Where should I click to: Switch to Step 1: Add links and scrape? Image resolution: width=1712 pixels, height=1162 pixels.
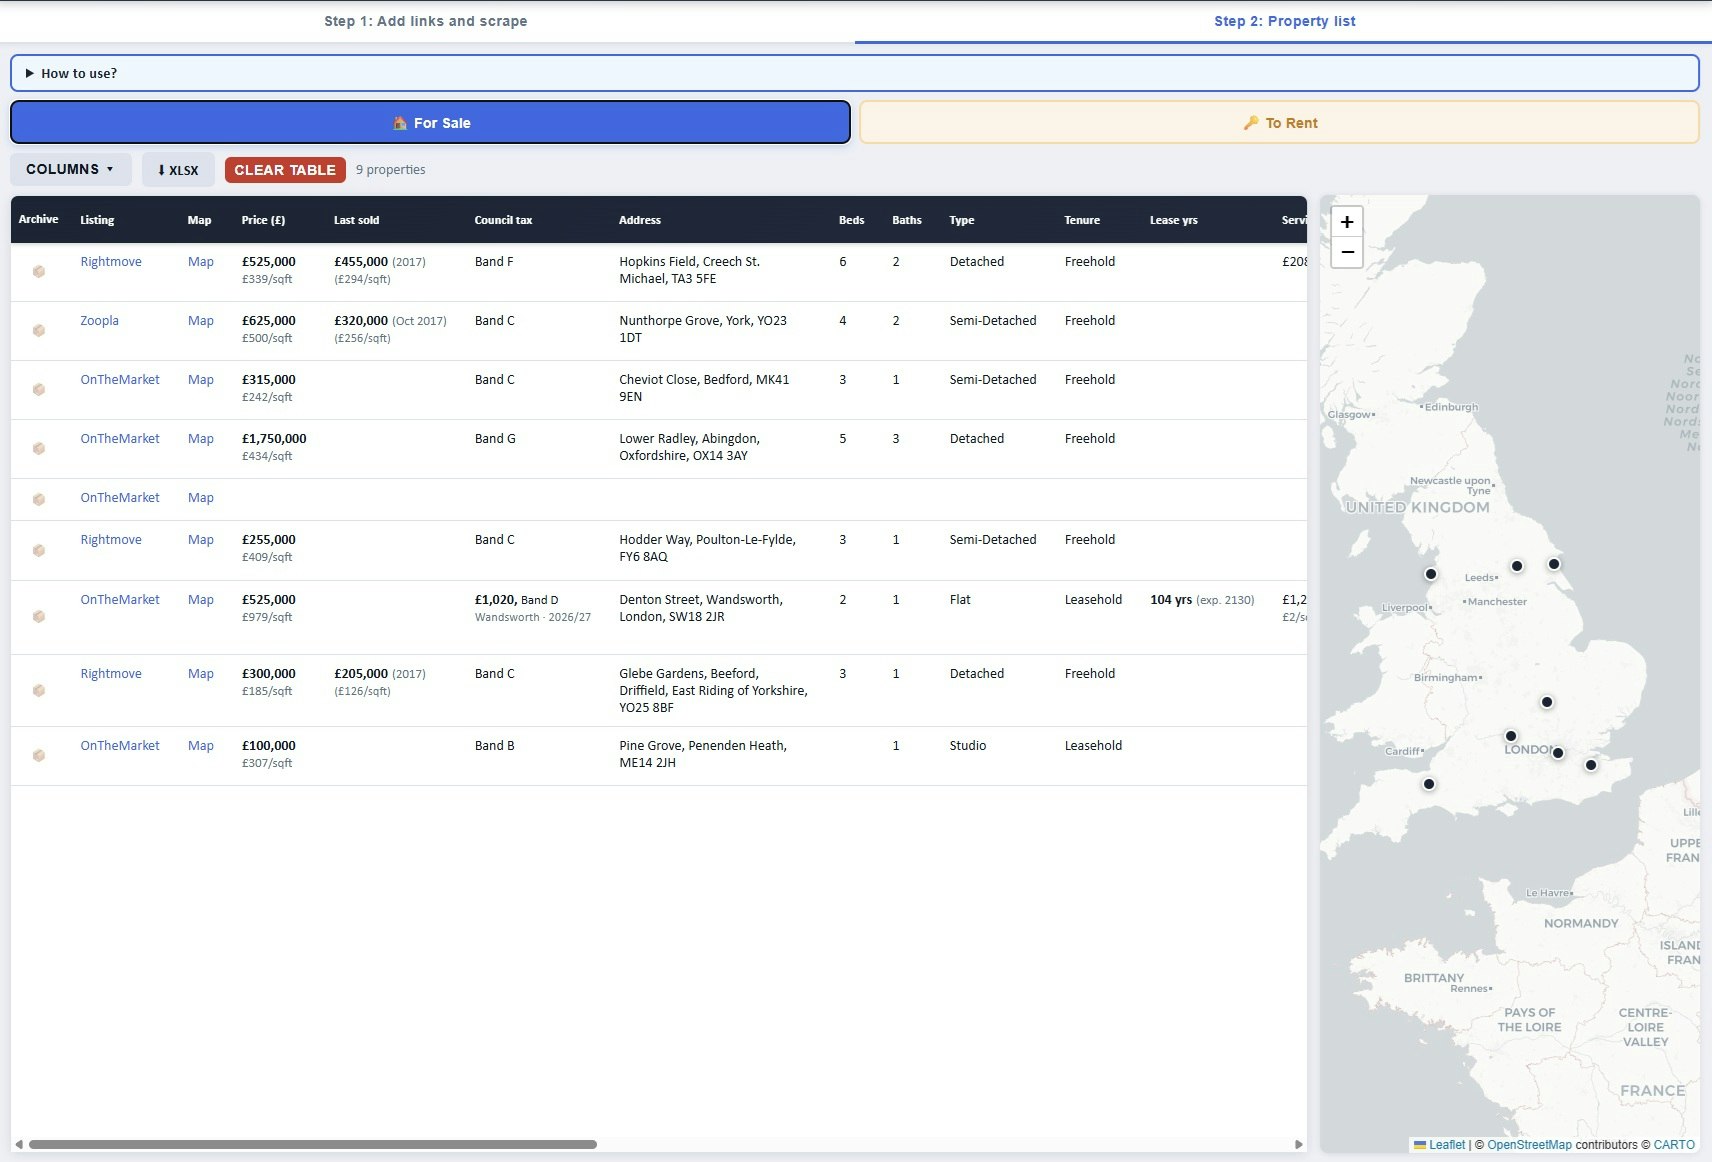pos(426,21)
